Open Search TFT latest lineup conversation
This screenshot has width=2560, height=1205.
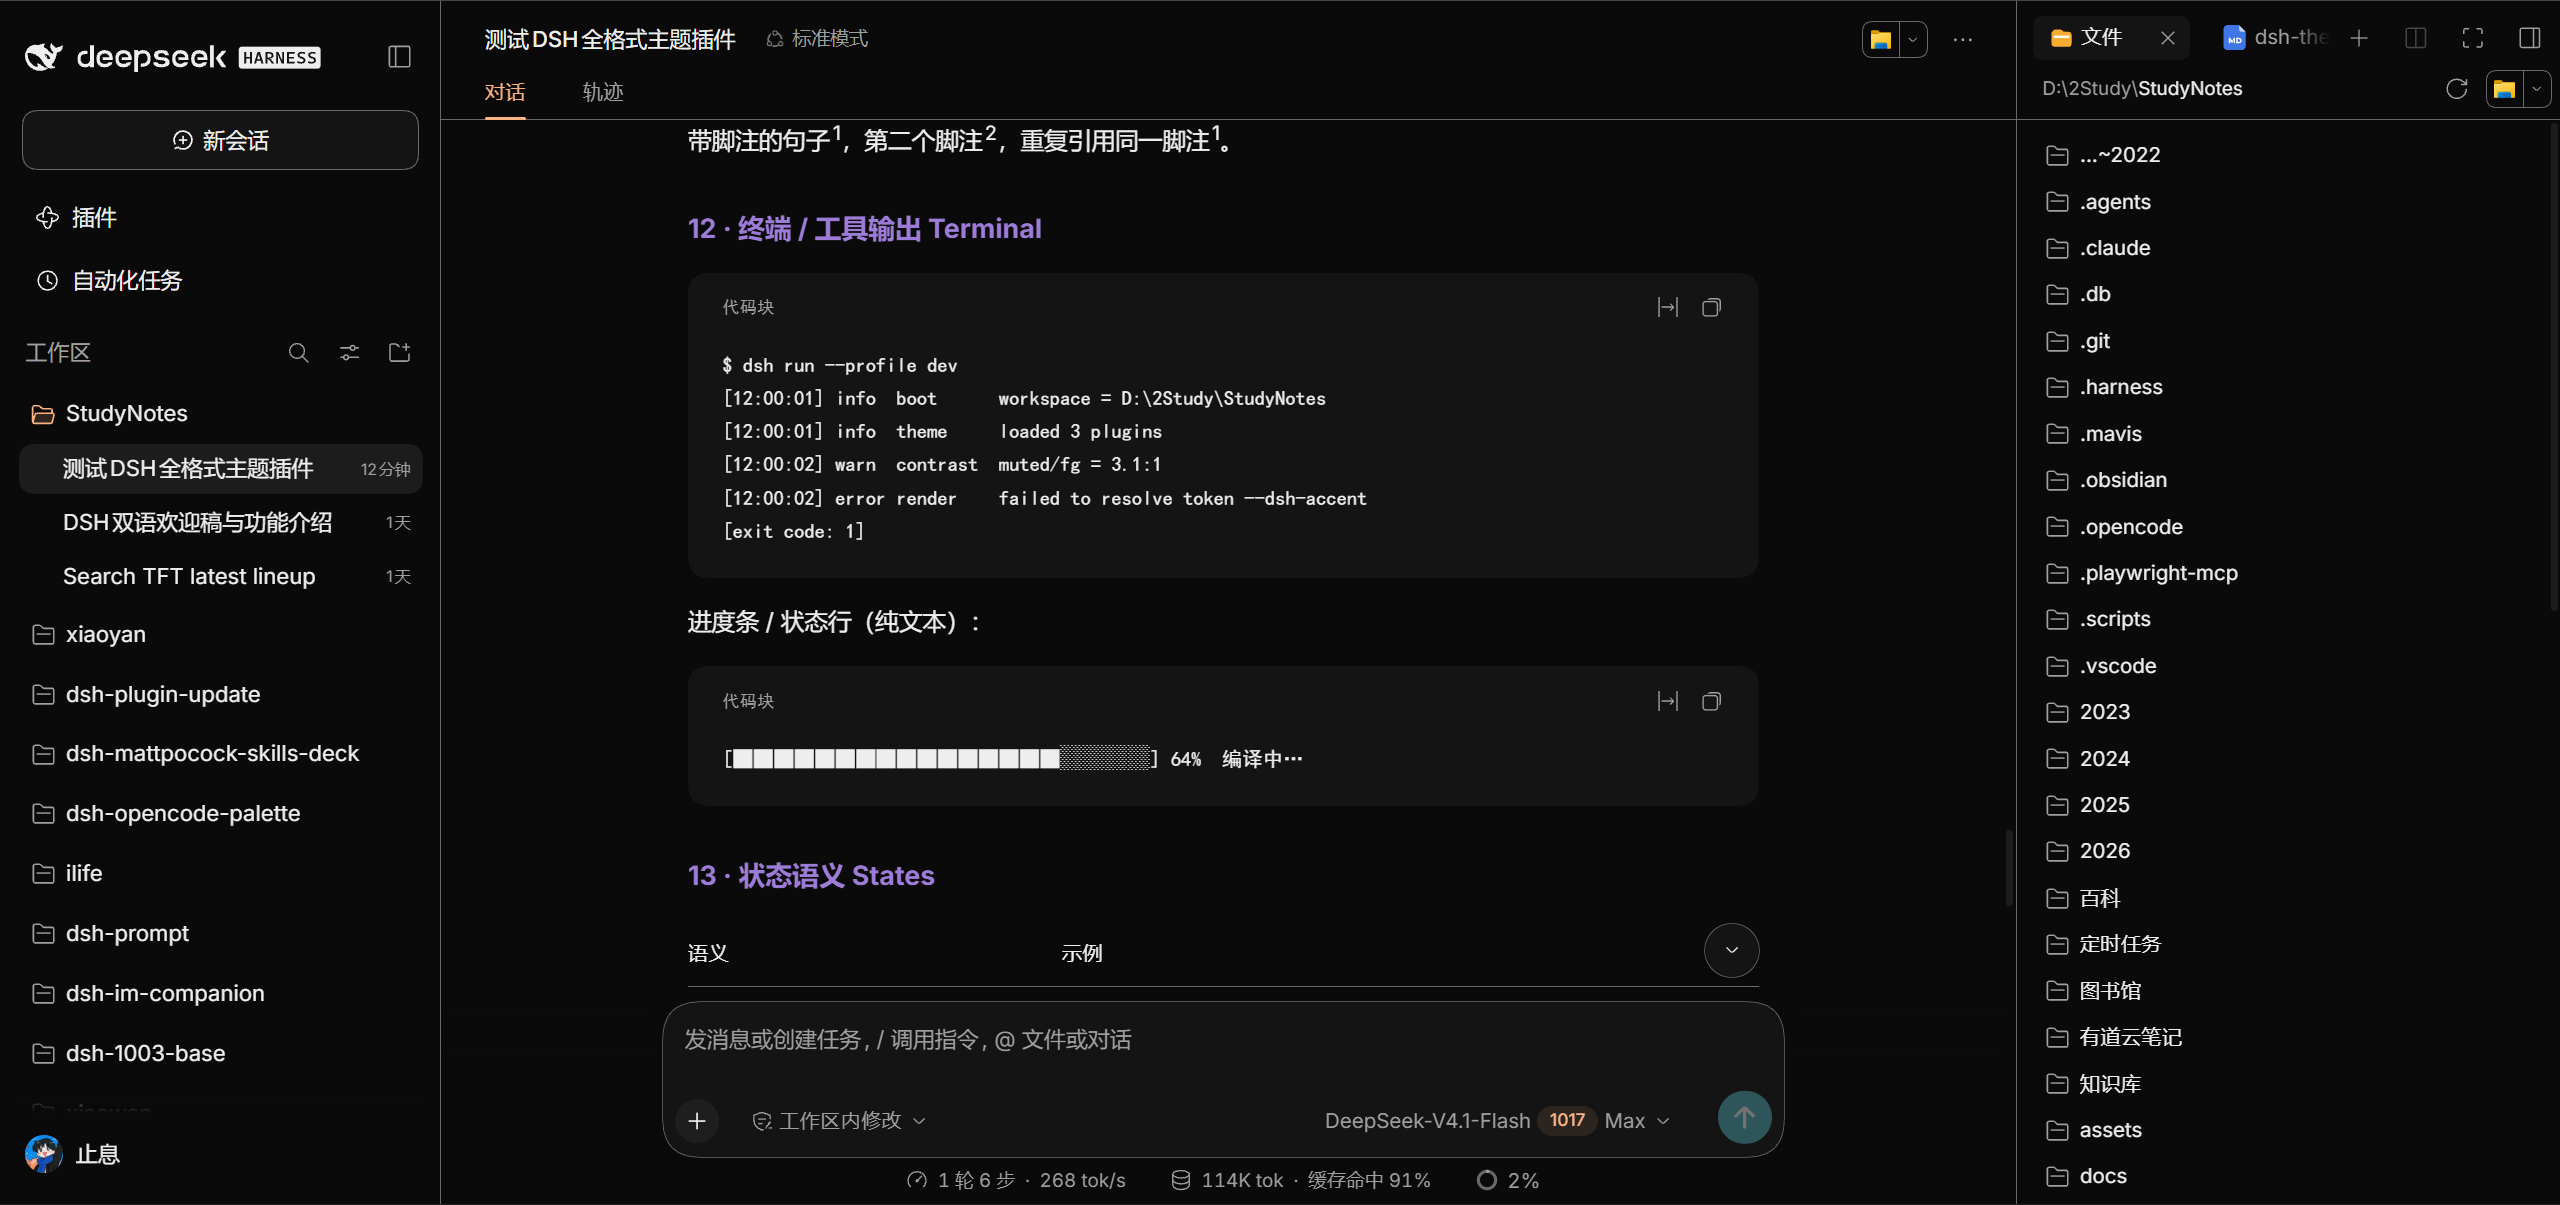(220, 577)
